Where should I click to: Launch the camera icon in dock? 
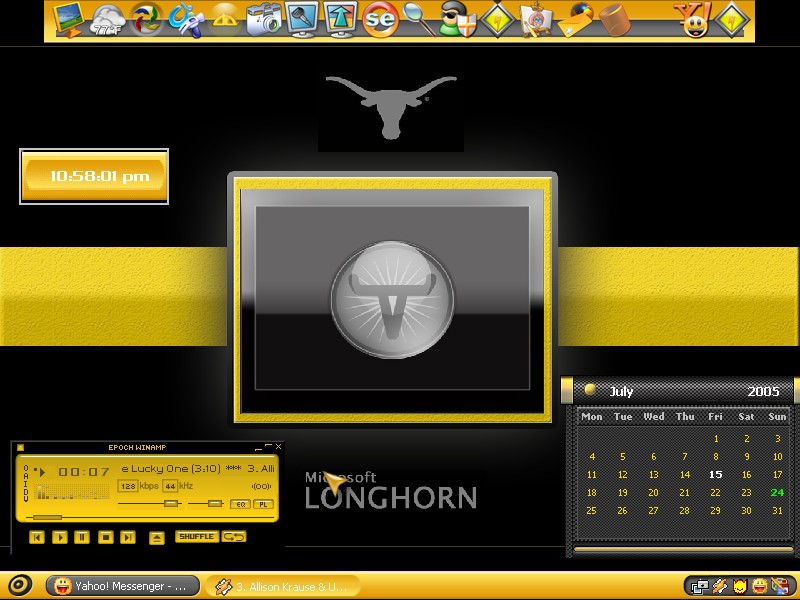click(x=263, y=19)
